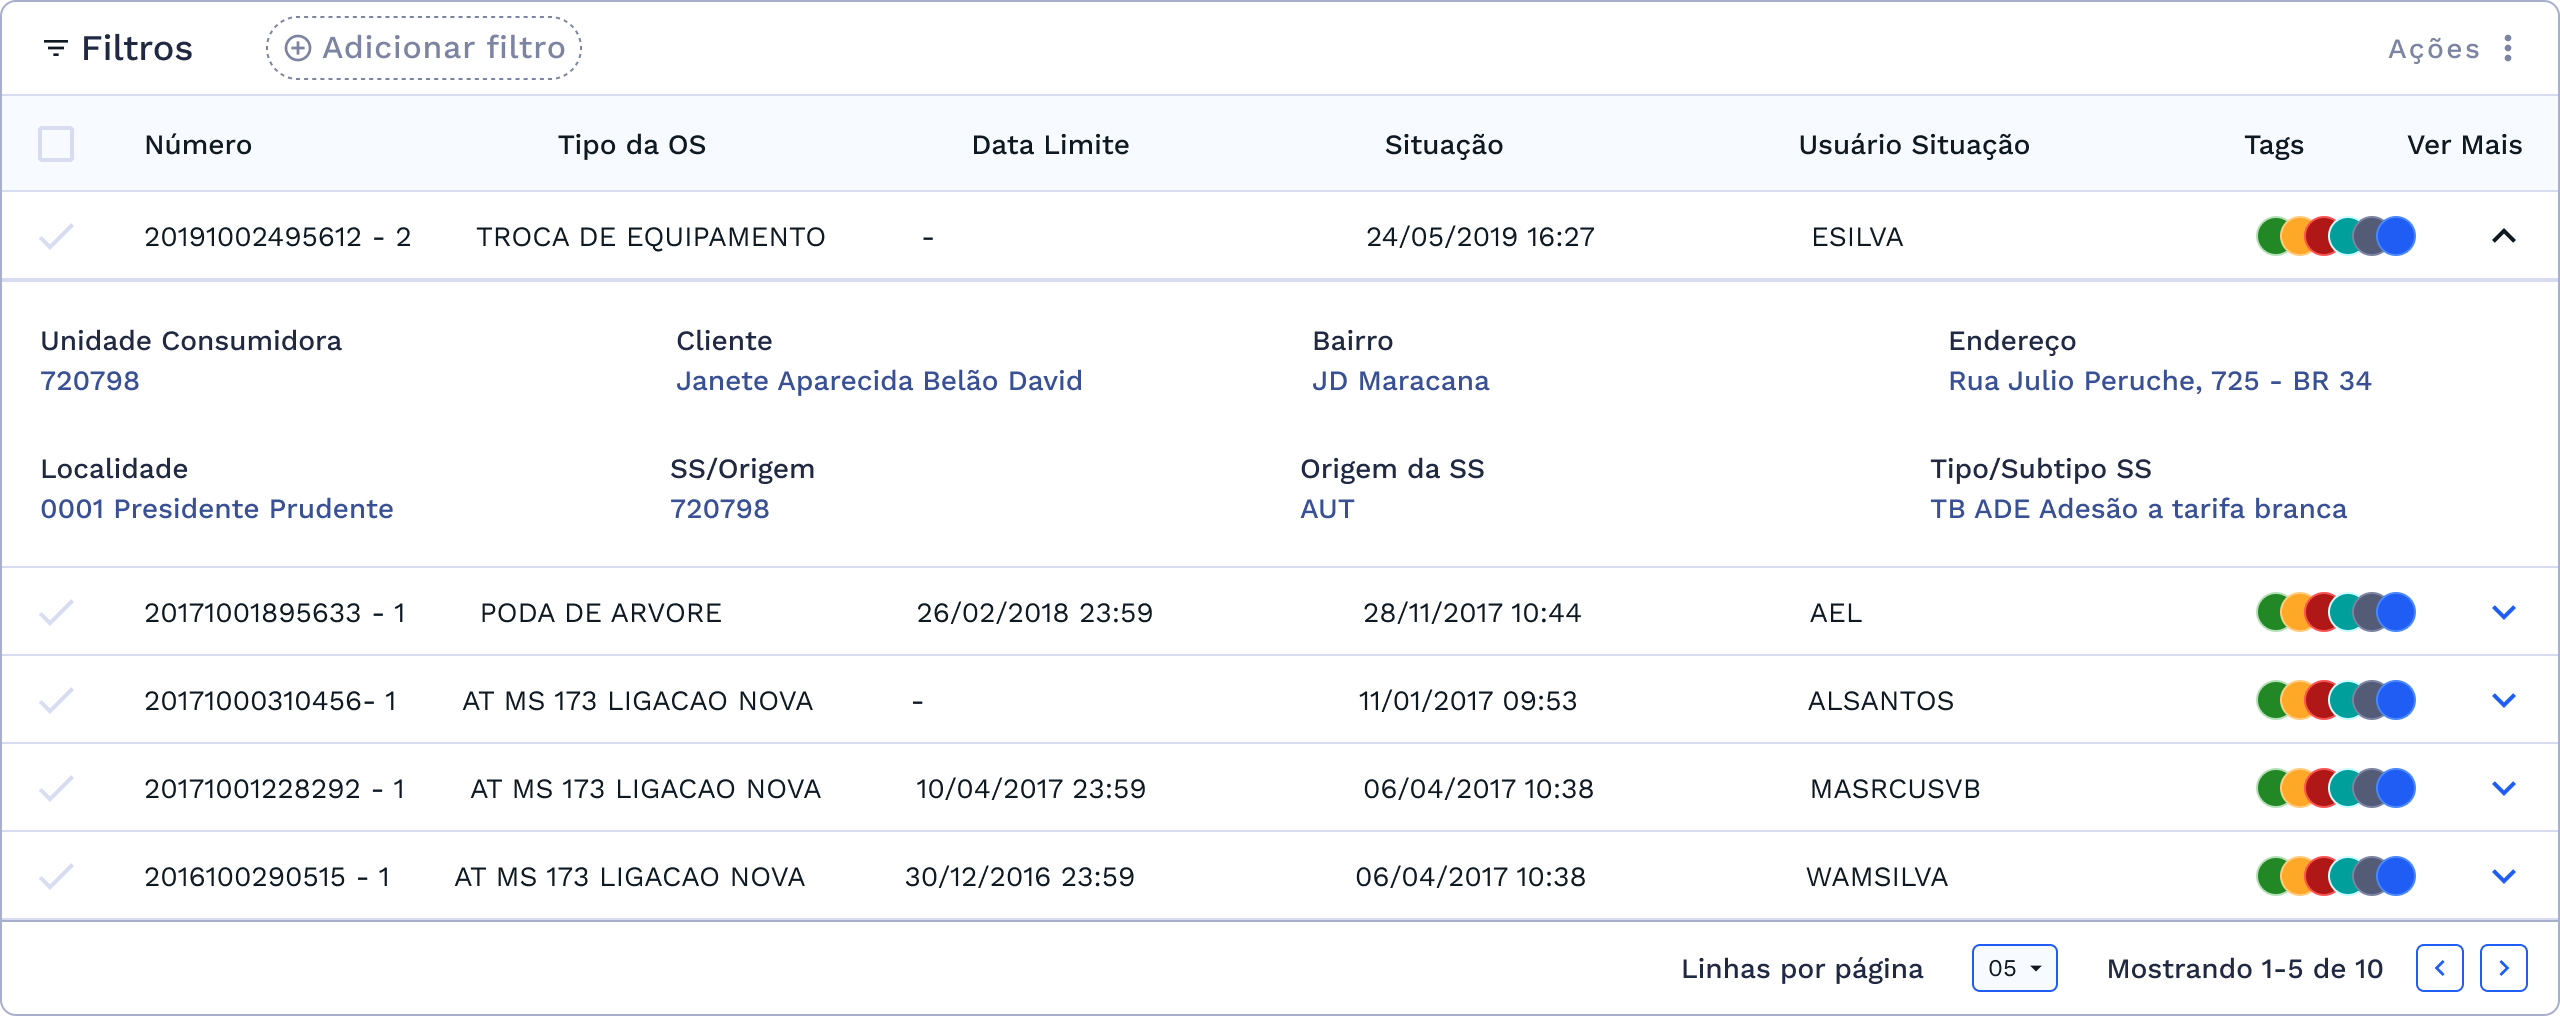The width and height of the screenshot is (2560, 1016).
Task: Check row checkbox for order 20171001895633
Action: [x=57, y=612]
